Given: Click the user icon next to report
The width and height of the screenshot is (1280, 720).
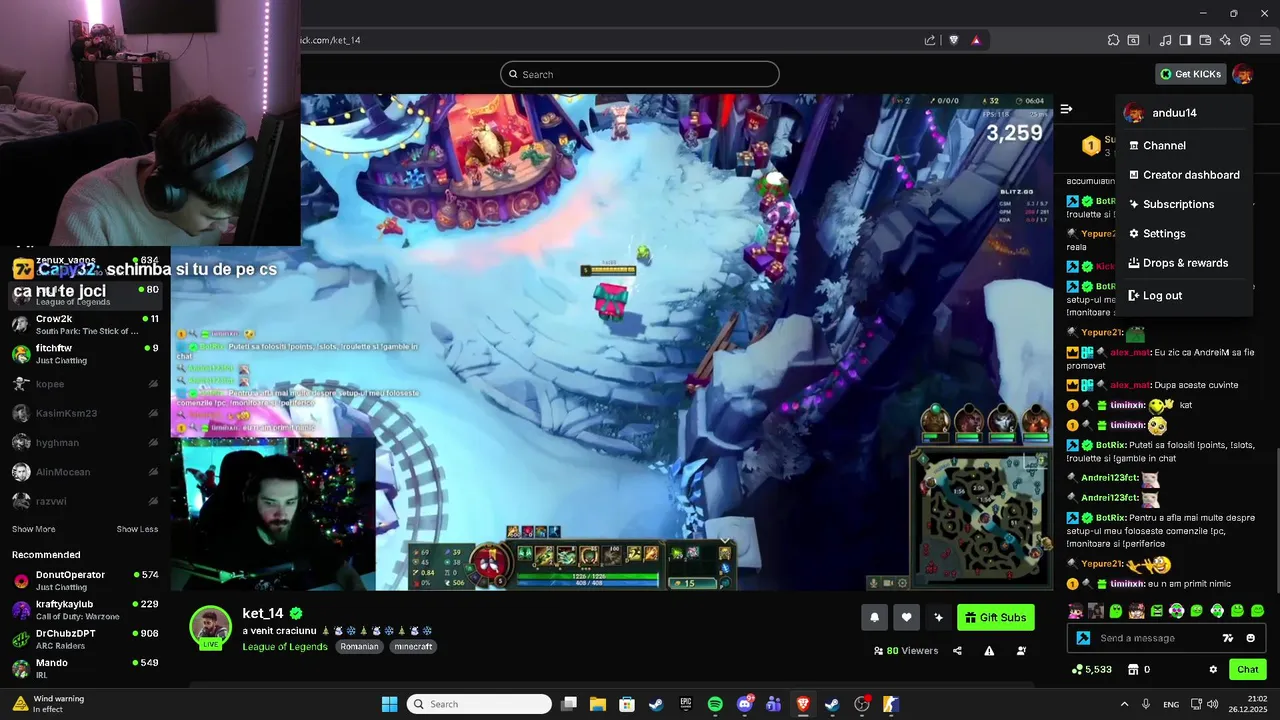Looking at the screenshot, I should tap(1021, 651).
